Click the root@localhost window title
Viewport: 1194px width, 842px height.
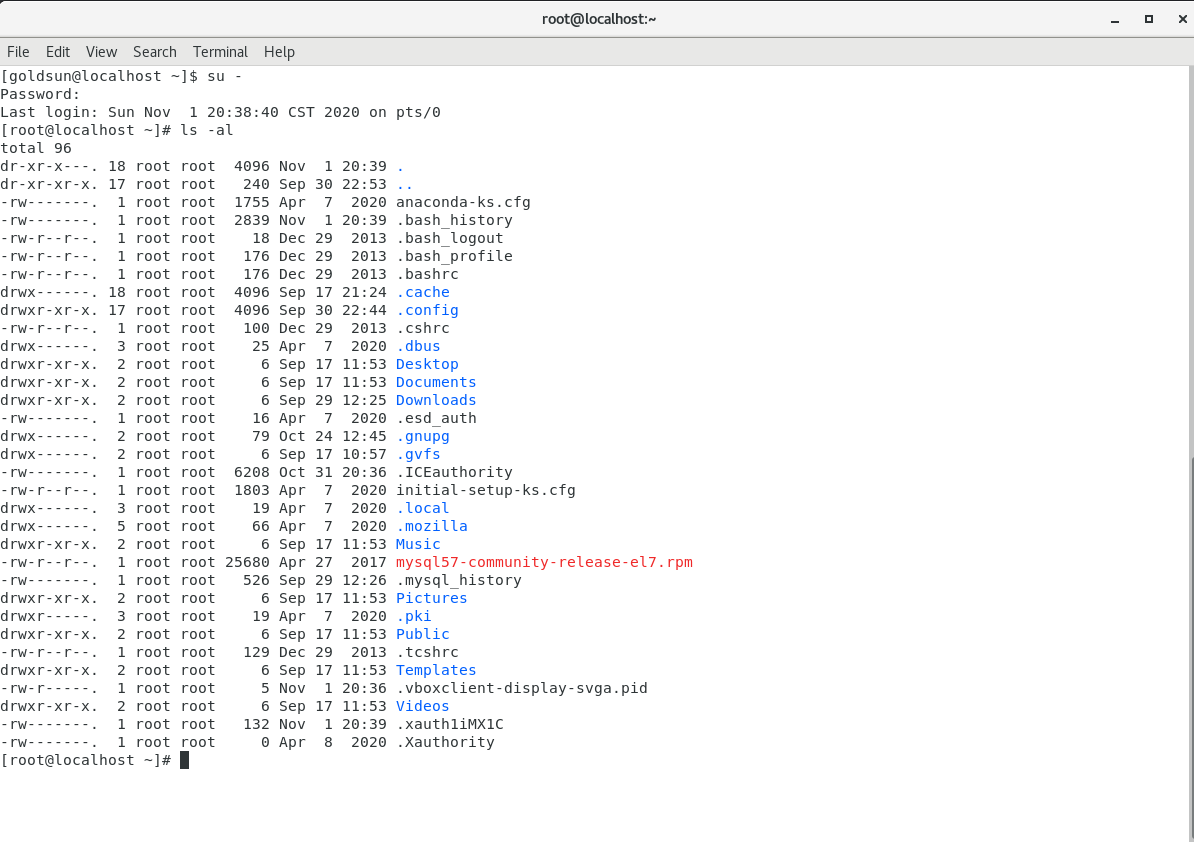599,18
